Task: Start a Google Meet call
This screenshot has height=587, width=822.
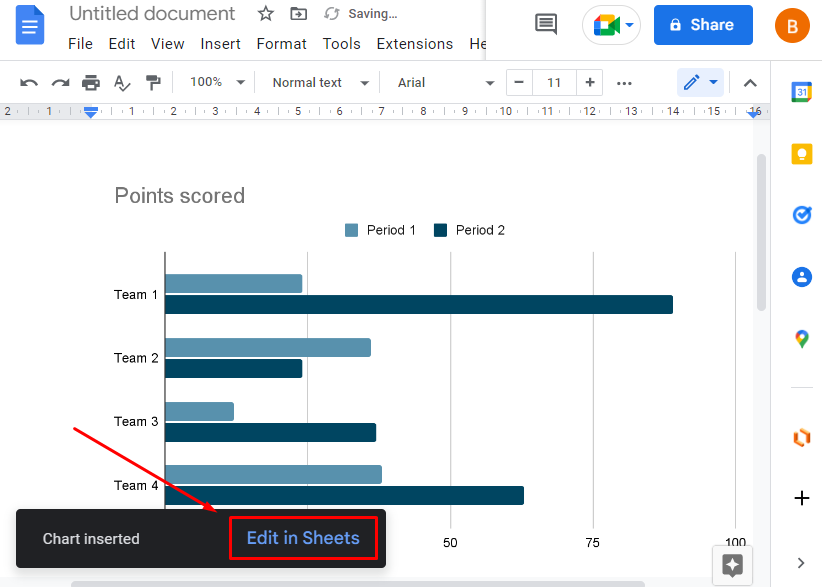Action: click(611, 25)
